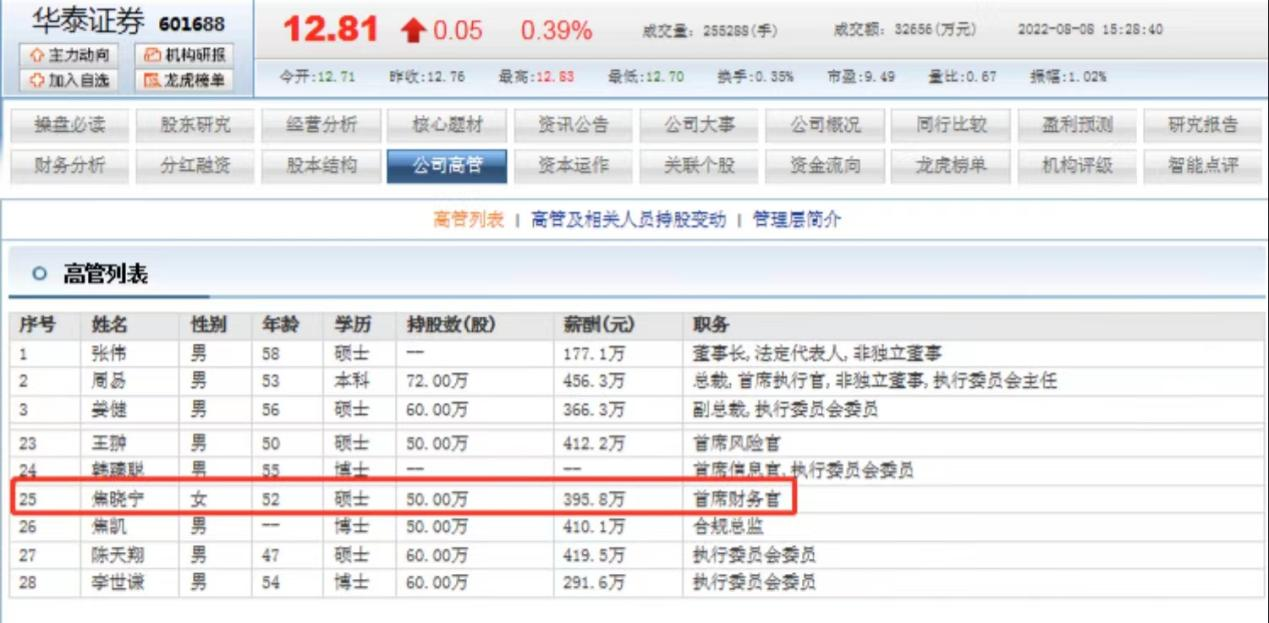1269x623 pixels.
Task: Select the 资金流向 tab
Action: [825, 166]
